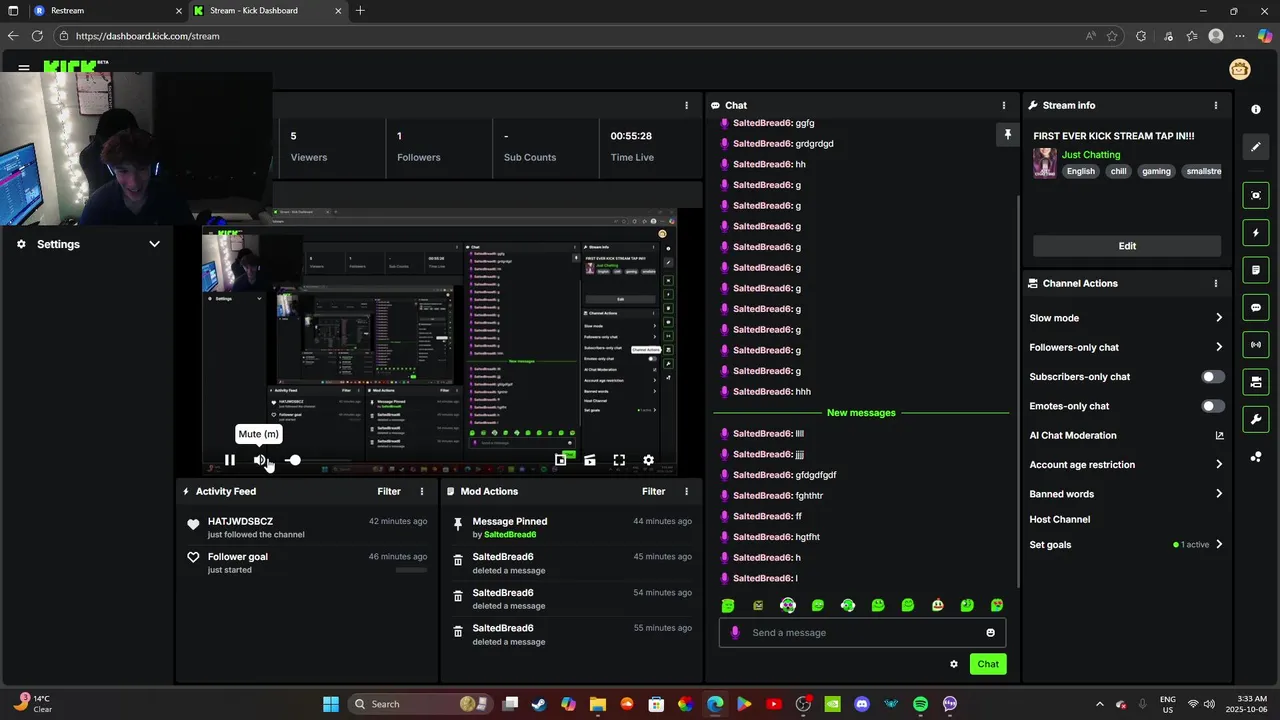Viewport: 1280px width, 720px height.
Task: Click the gaming tag chip
Action: coord(1156,171)
